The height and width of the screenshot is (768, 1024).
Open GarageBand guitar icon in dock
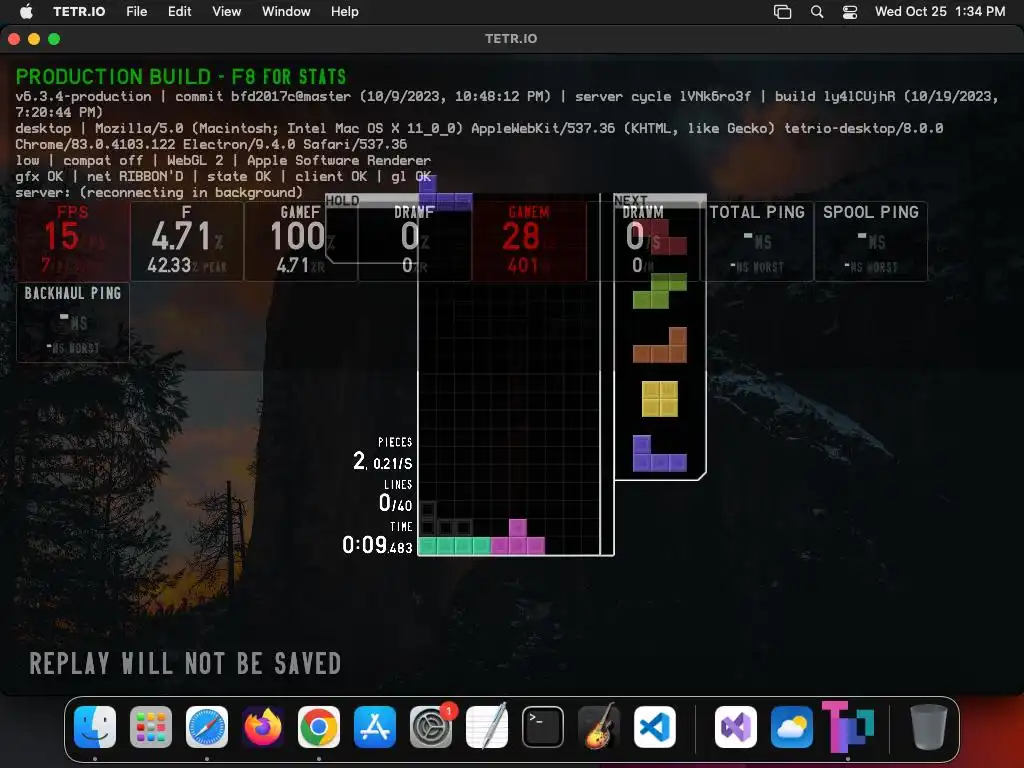pyautogui.click(x=599, y=727)
